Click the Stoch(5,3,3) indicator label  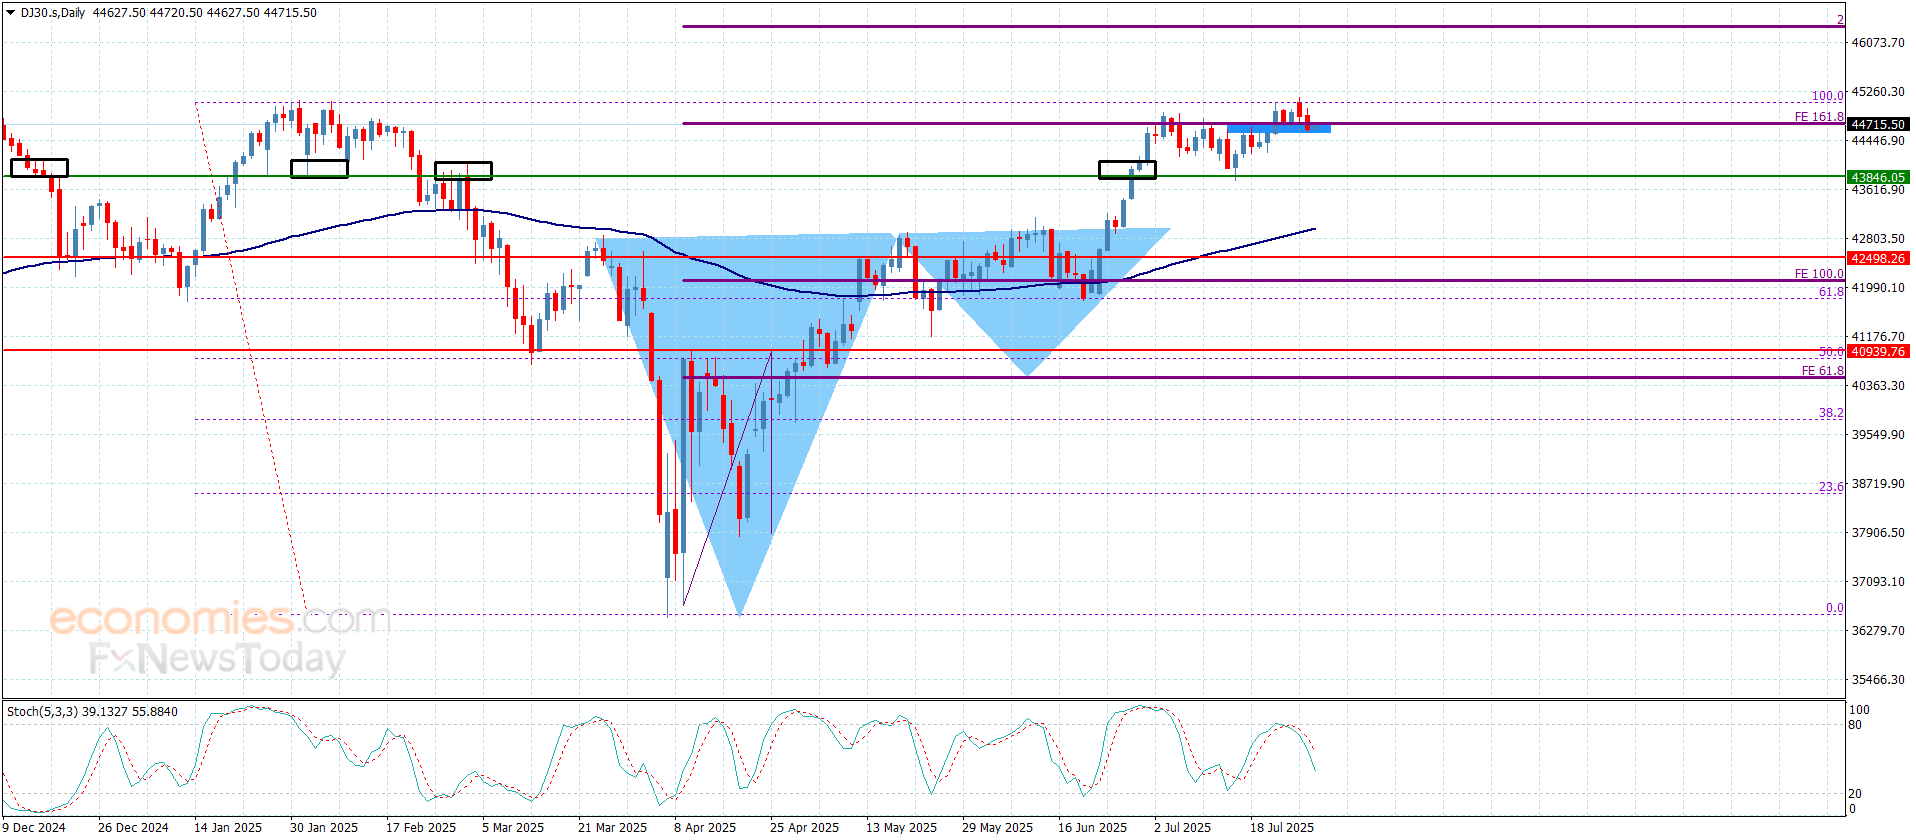92,712
